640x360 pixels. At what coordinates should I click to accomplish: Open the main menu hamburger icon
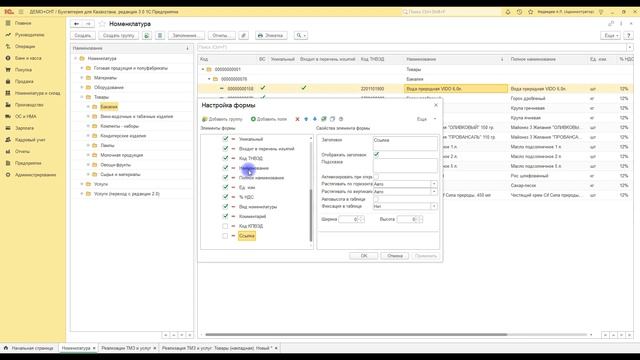[x=21, y=12]
